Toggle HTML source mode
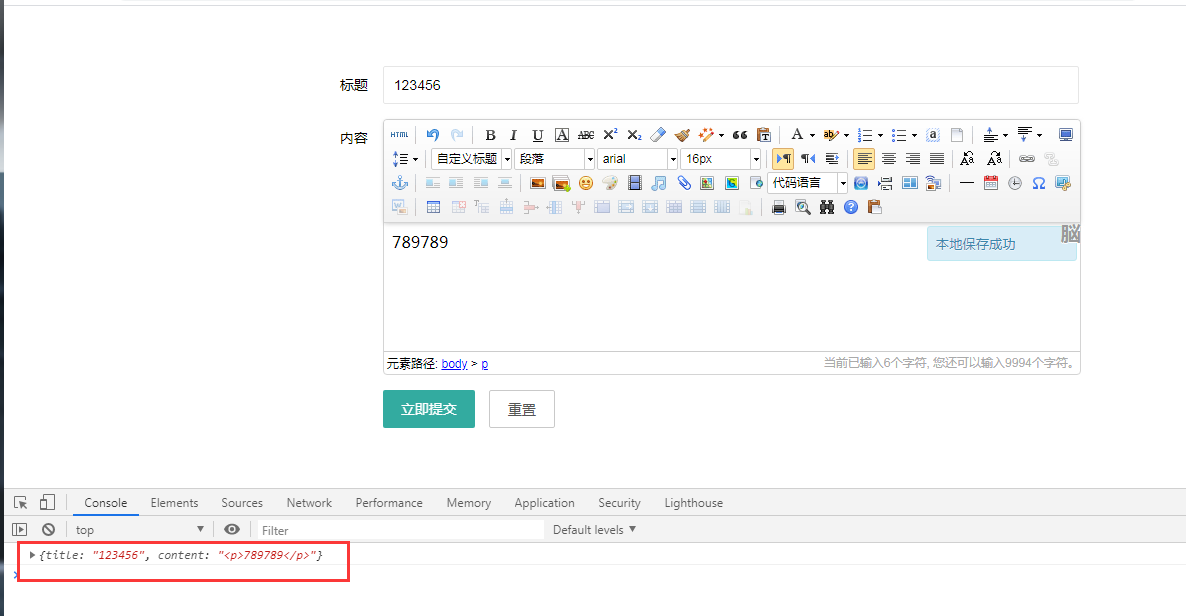1186x616 pixels. [399, 135]
